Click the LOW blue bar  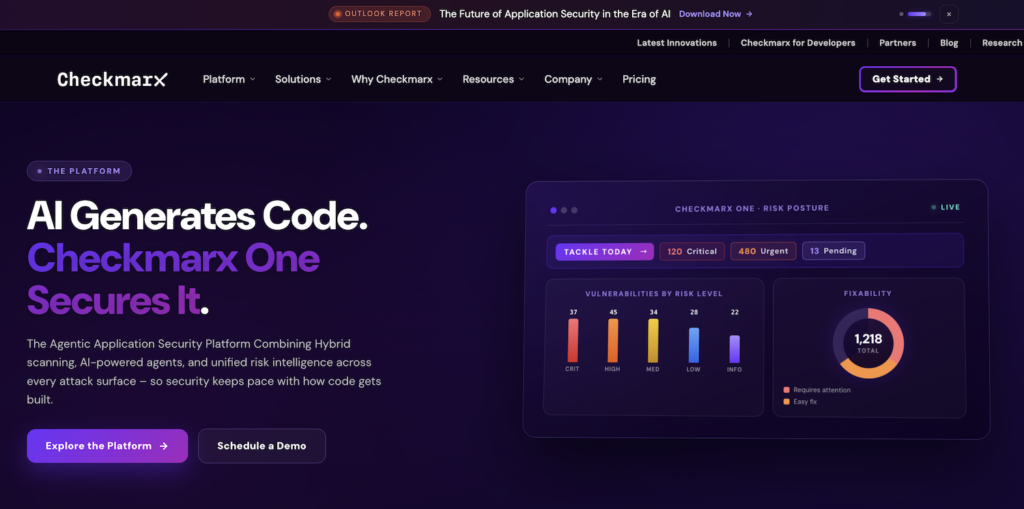tap(694, 345)
